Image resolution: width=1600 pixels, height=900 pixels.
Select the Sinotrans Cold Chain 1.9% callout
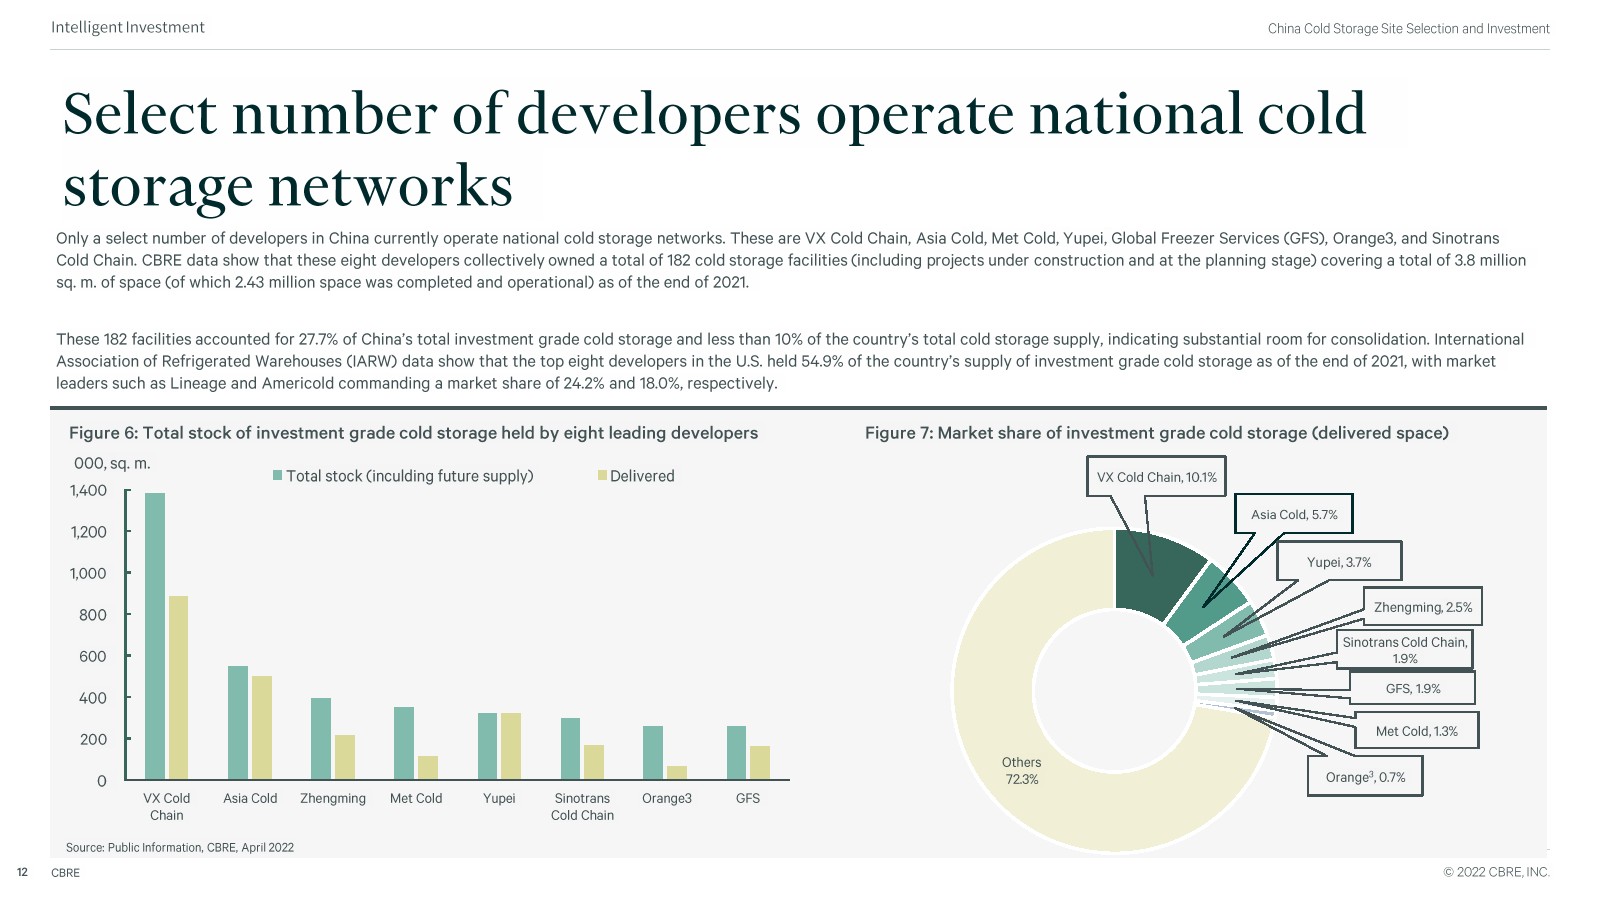[x=1404, y=650]
